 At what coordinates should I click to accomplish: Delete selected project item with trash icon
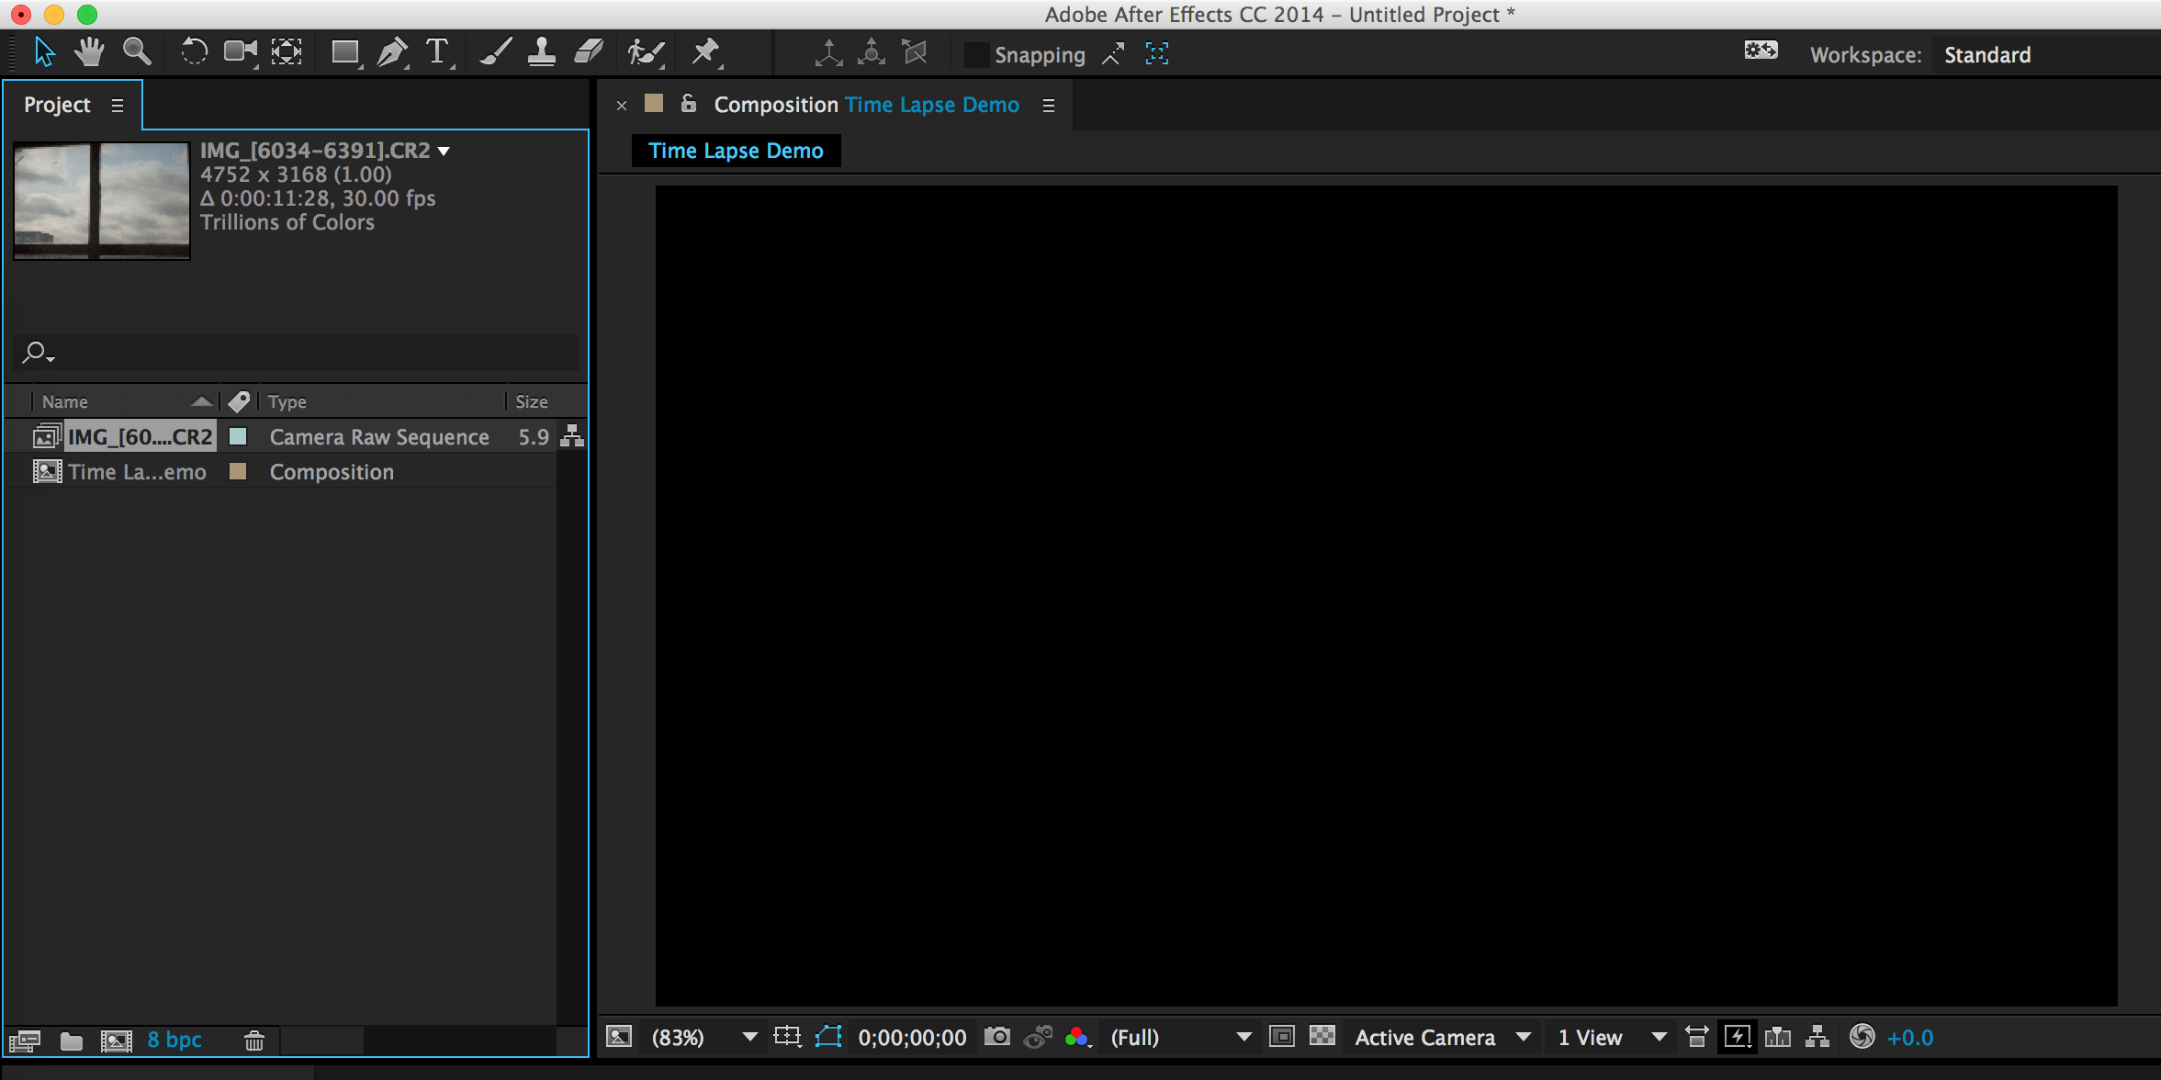tap(254, 1041)
